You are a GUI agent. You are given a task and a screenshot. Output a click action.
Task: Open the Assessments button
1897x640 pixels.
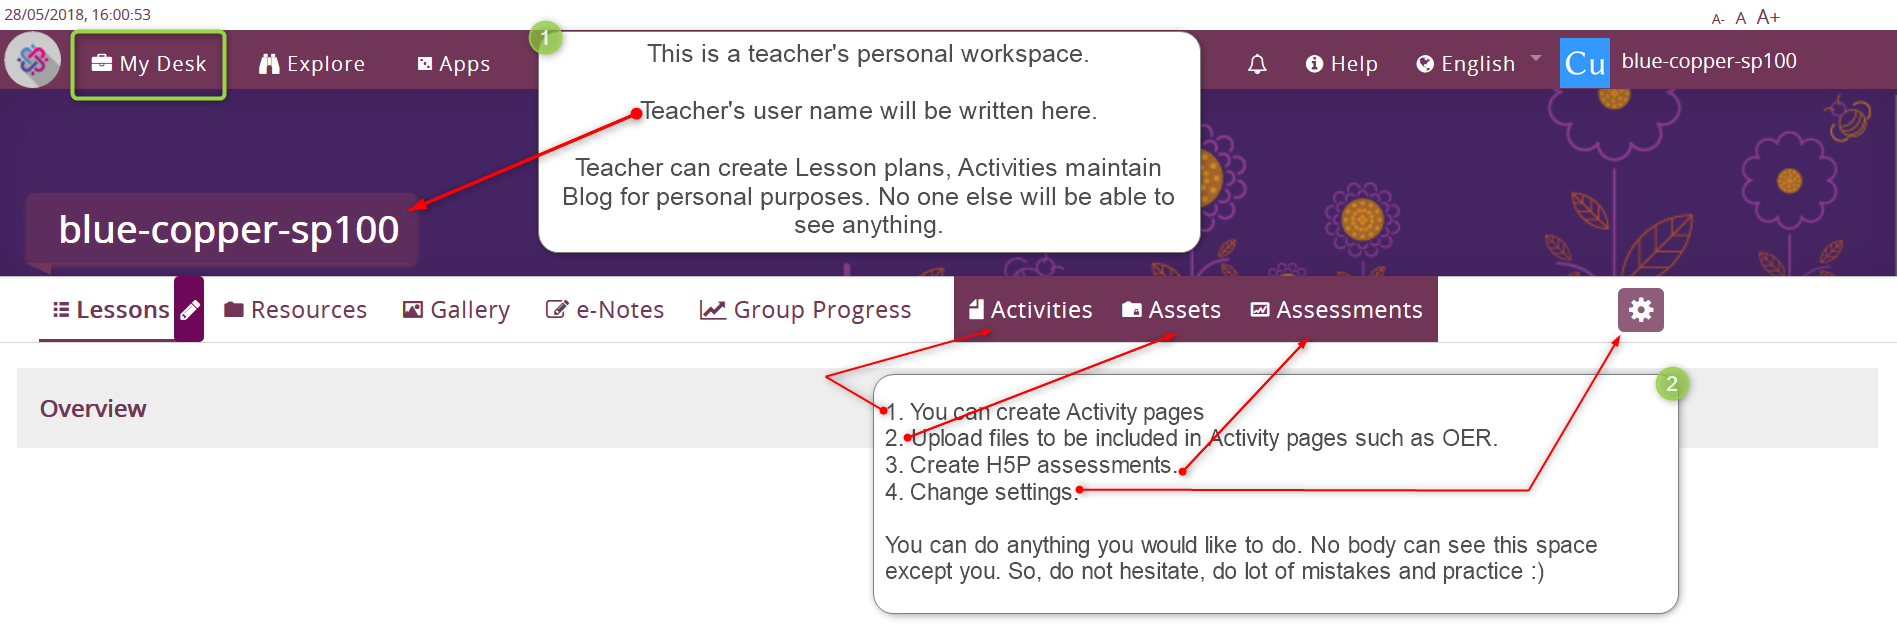(x=1336, y=310)
